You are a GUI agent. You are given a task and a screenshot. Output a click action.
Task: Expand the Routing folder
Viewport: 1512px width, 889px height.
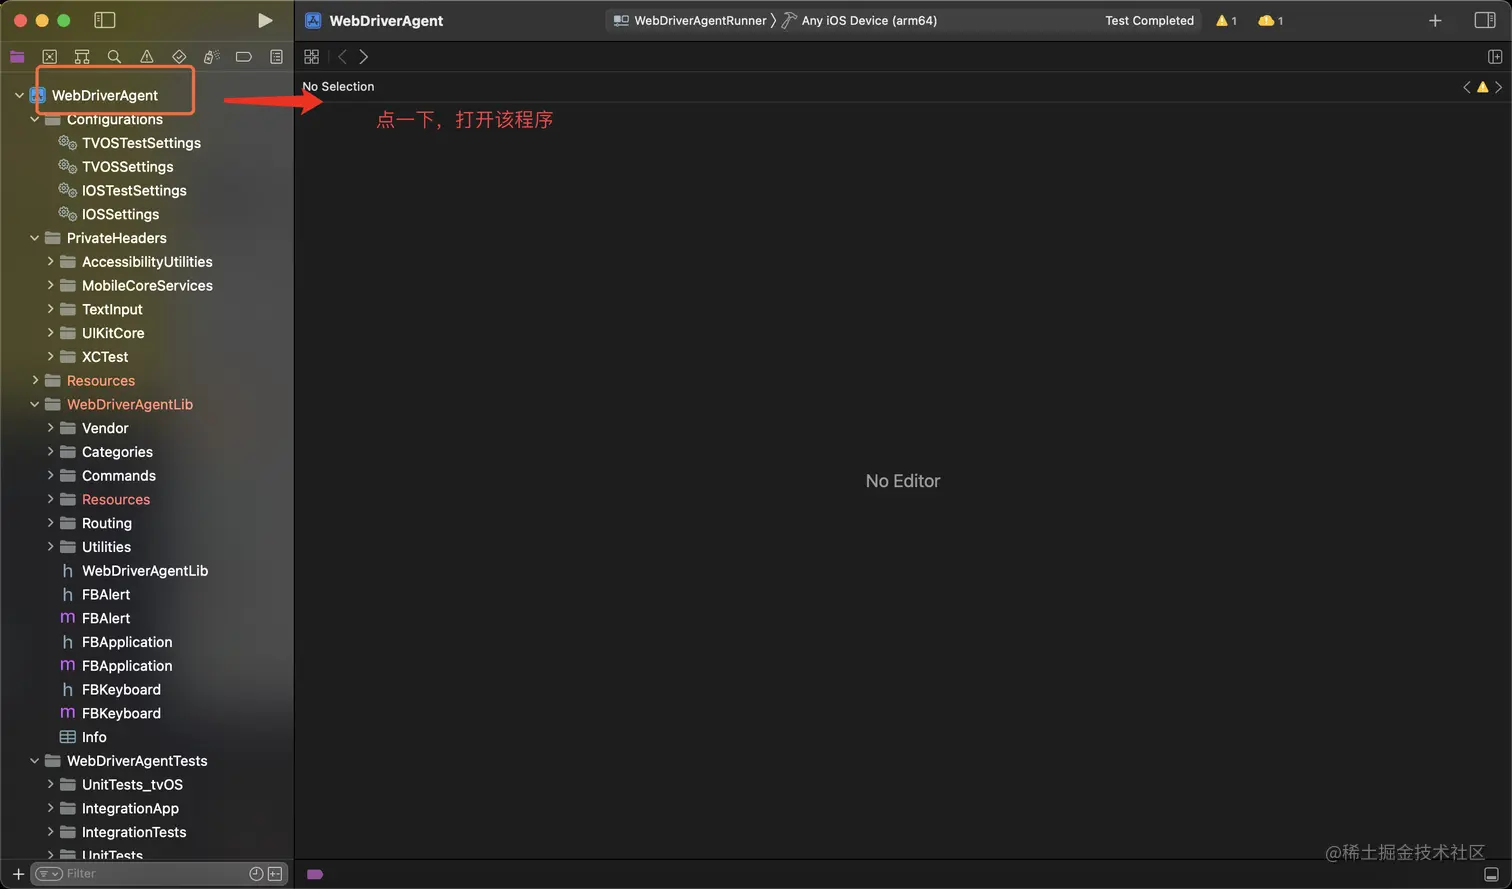(x=50, y=523)
